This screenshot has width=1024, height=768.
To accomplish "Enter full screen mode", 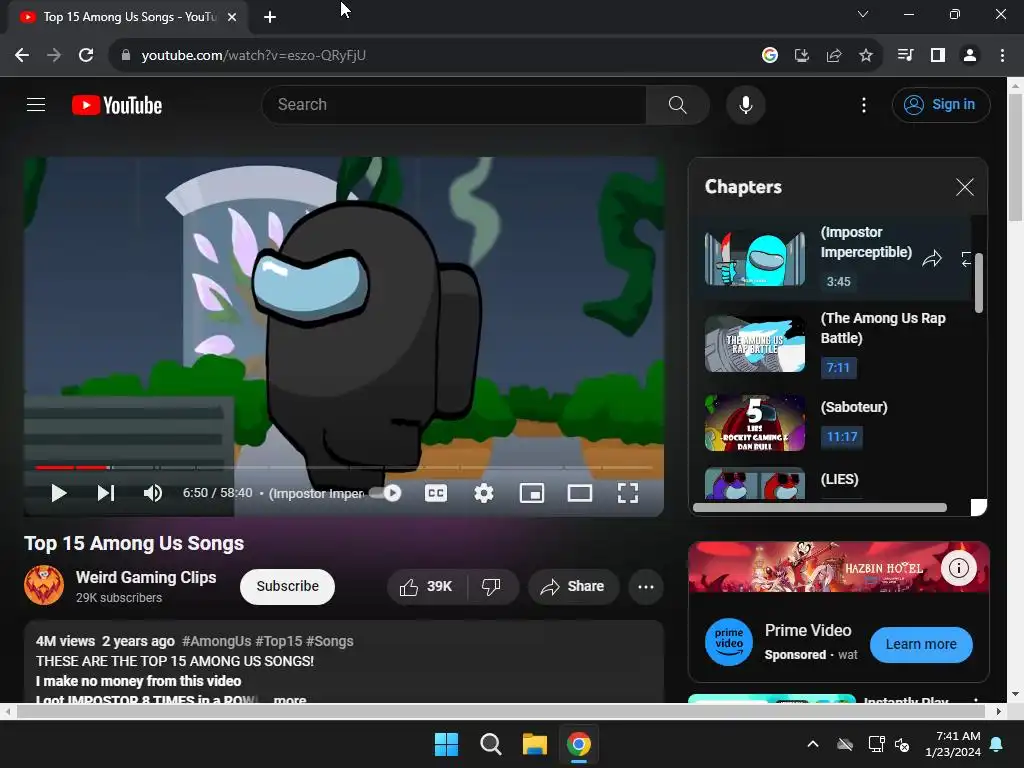I will pyautogui.click(x=628, y=493).
